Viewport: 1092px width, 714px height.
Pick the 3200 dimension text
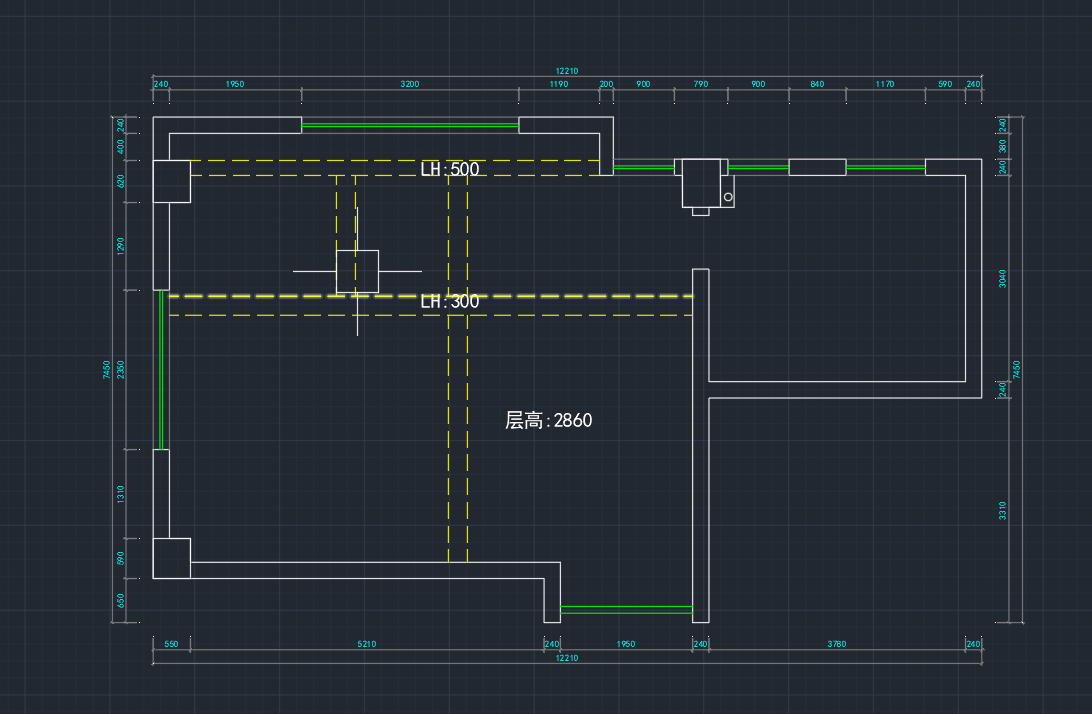[410, 84]
